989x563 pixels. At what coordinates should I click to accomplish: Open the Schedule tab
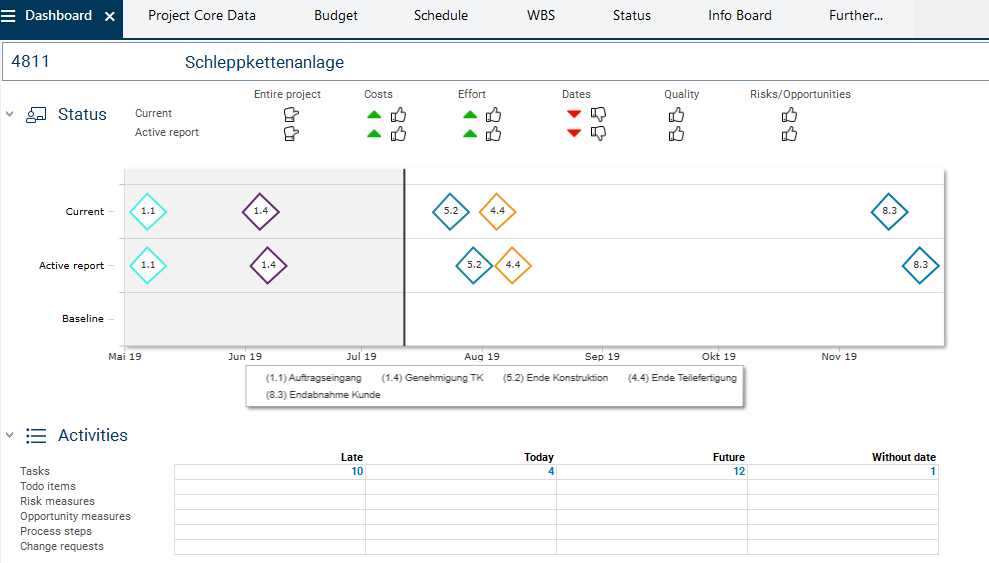440,16
